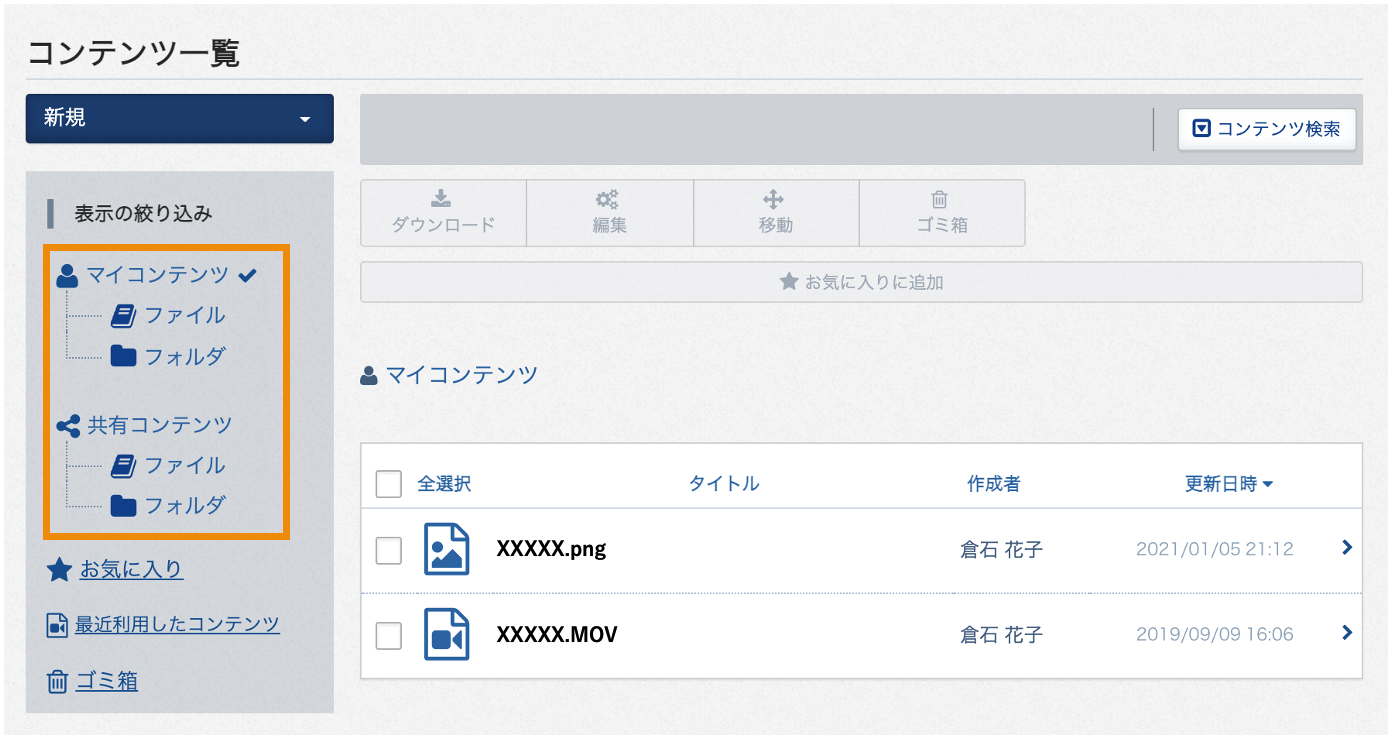
Task: Open the XXXXX.MOV file title
Action: (557, 634)
